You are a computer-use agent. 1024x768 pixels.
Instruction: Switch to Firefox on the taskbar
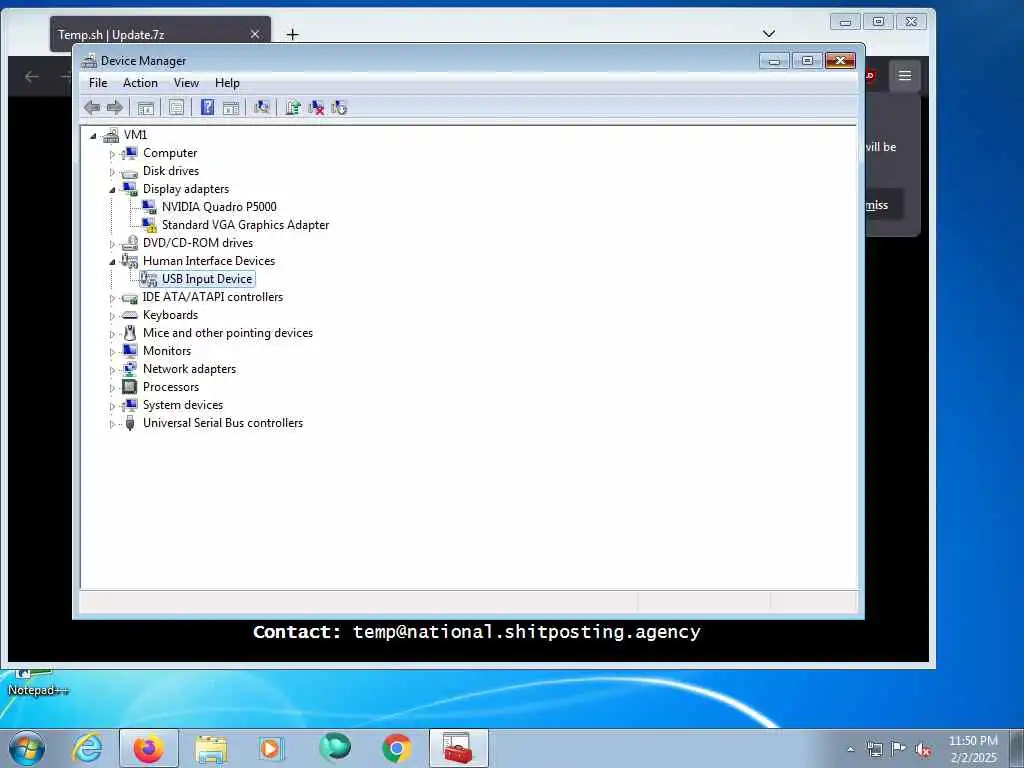(x=149, y=748)
